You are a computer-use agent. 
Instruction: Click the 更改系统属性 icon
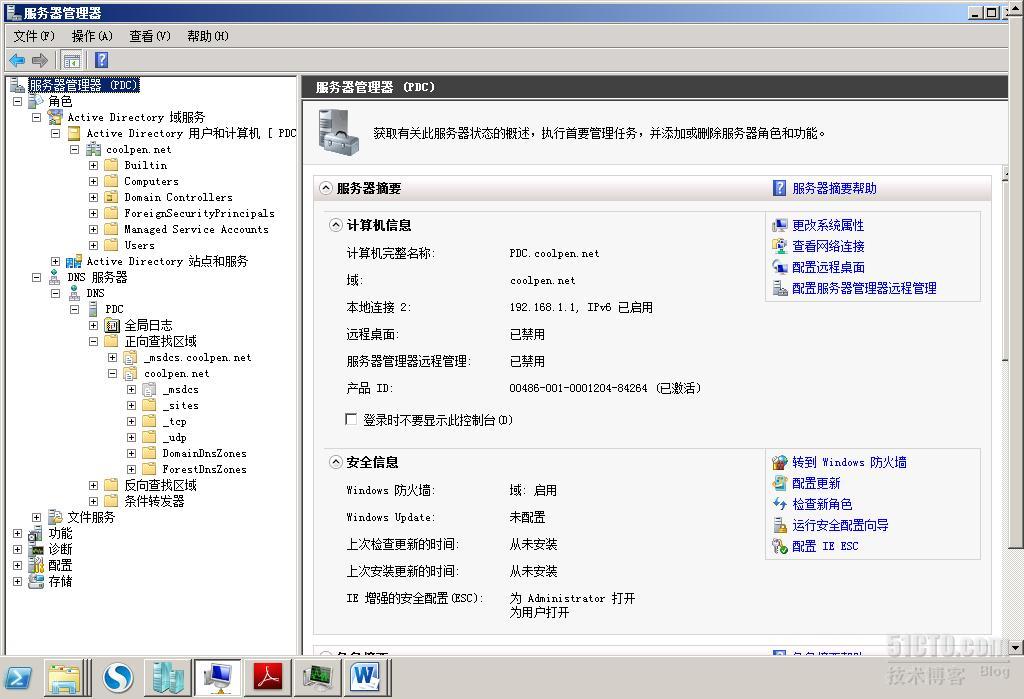coord(780,225)
